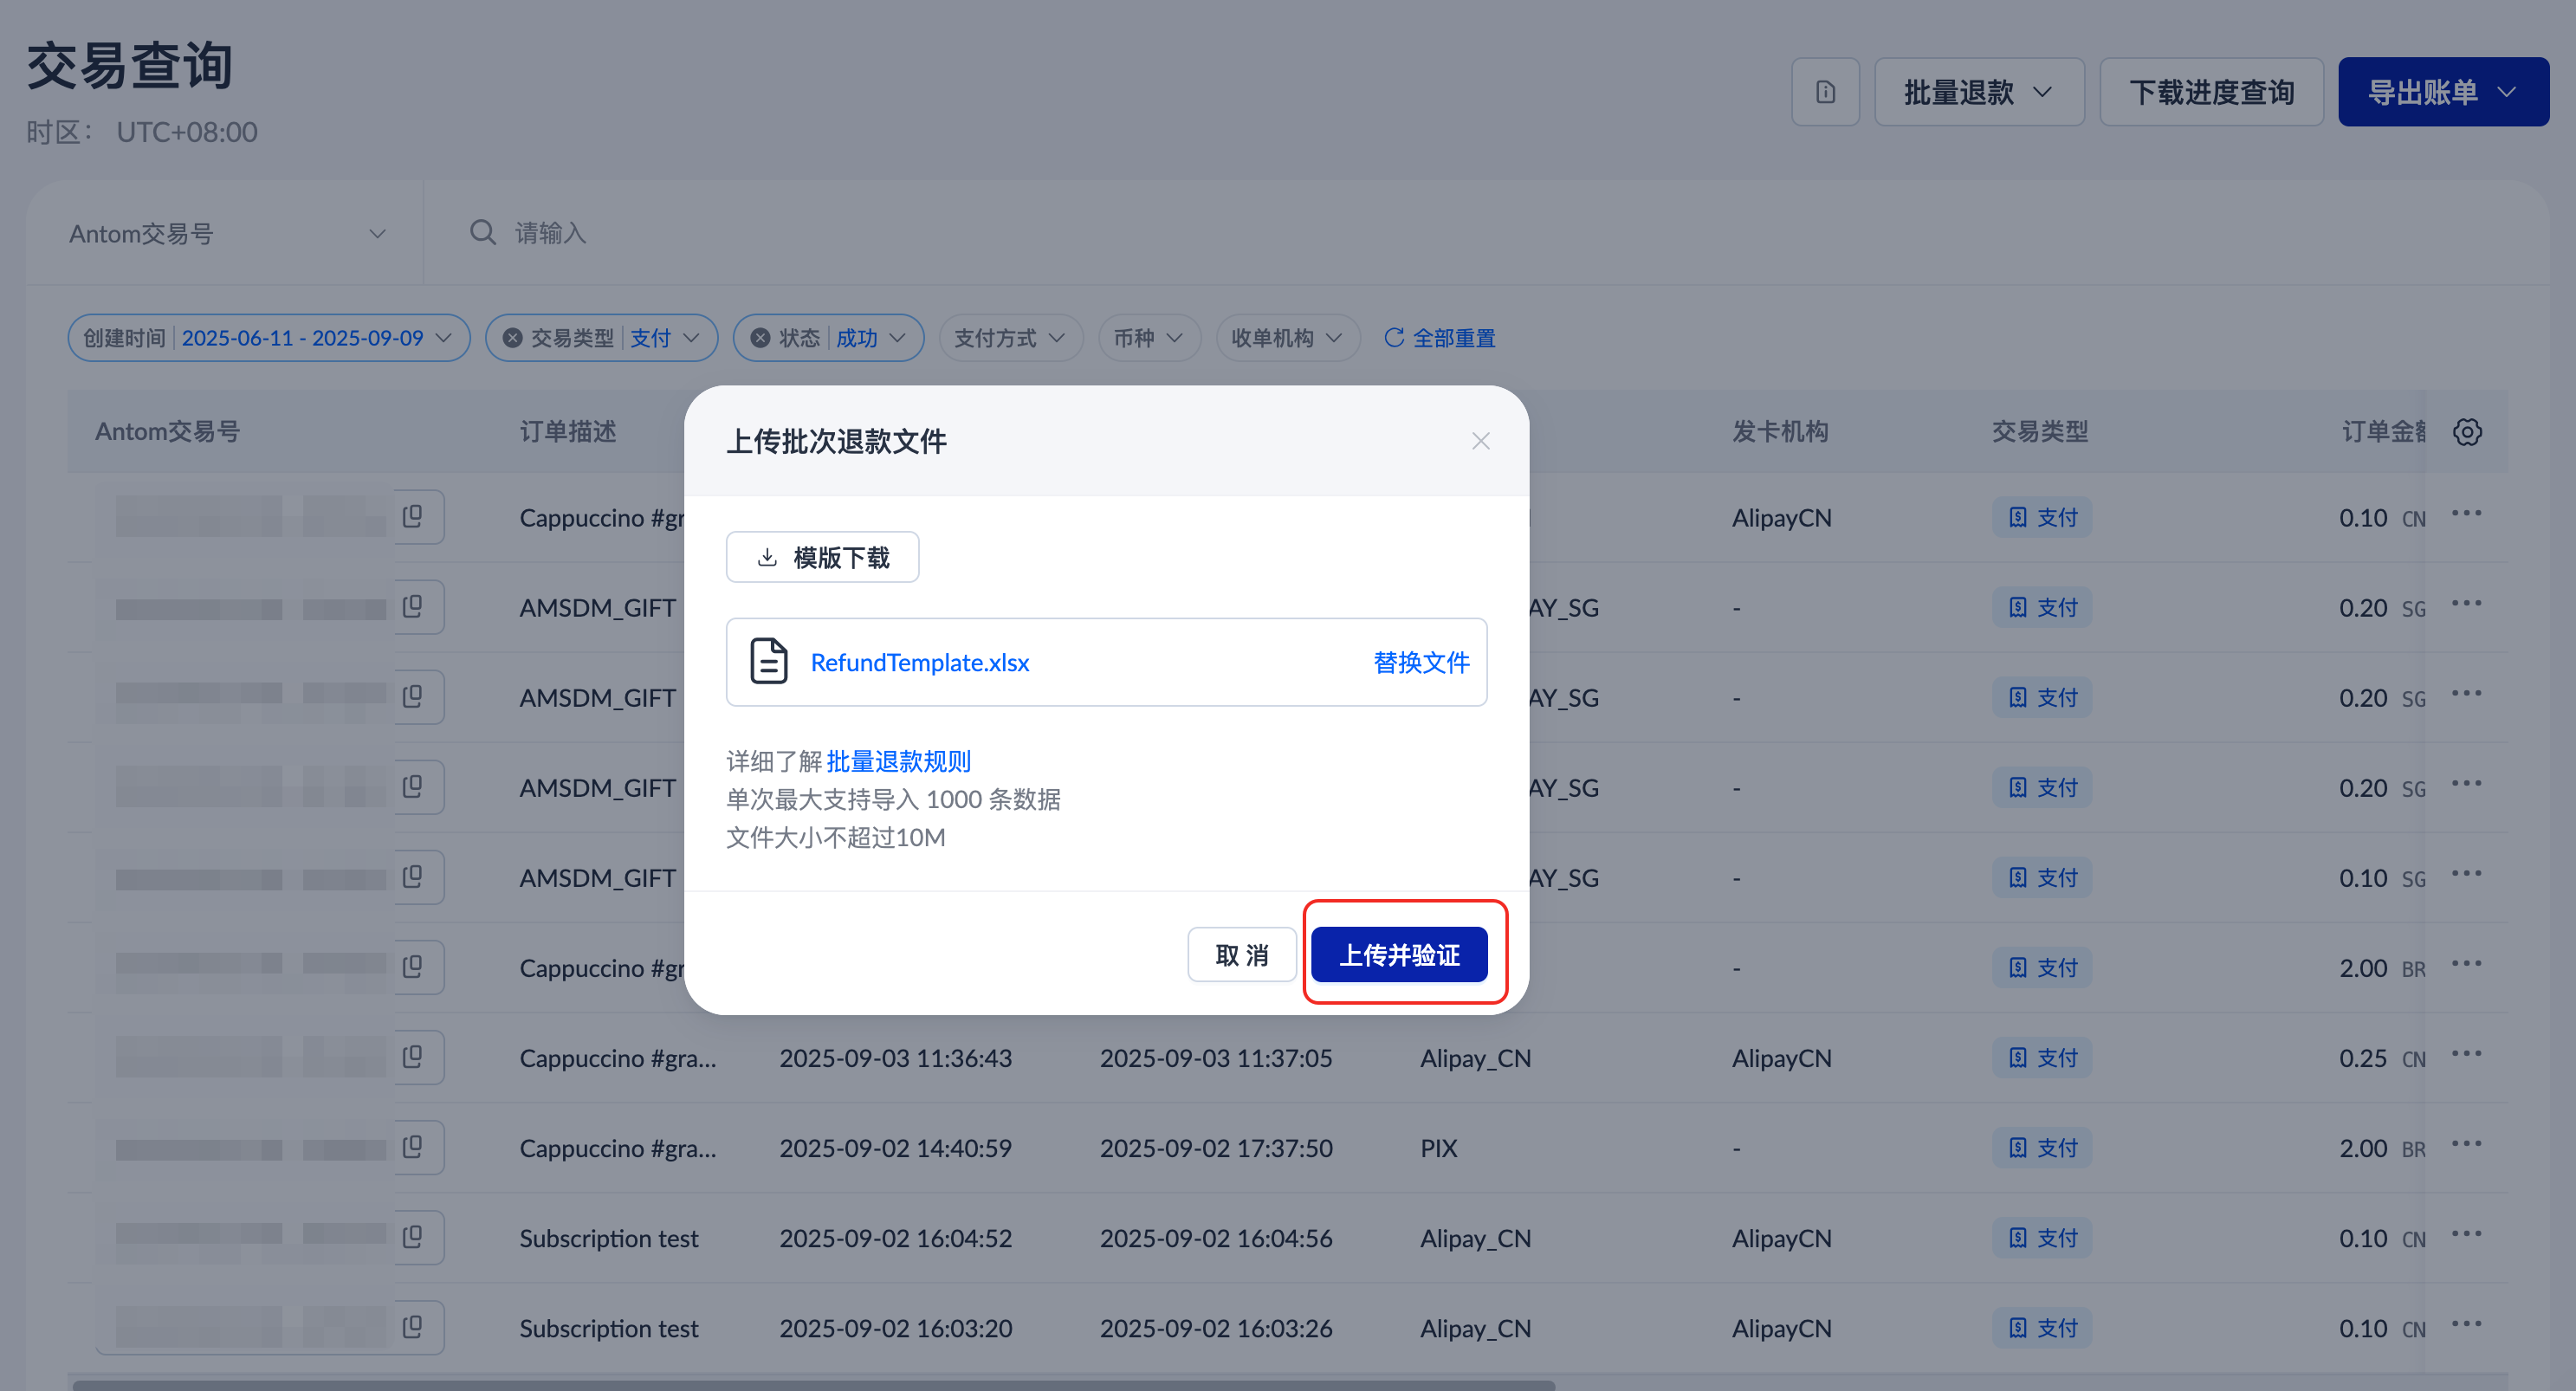Click the 模版下载 download button

click(822, 557)
